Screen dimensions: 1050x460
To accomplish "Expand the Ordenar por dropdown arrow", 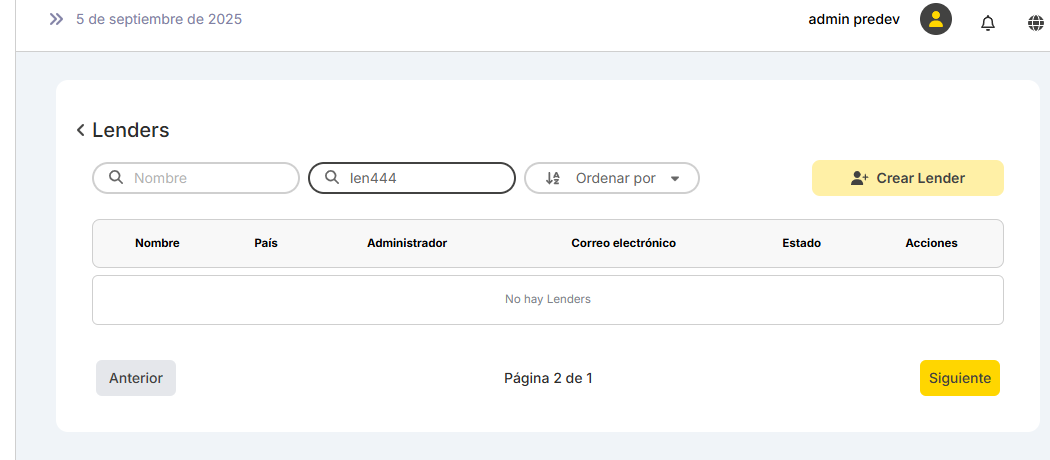I will (675, 179).
